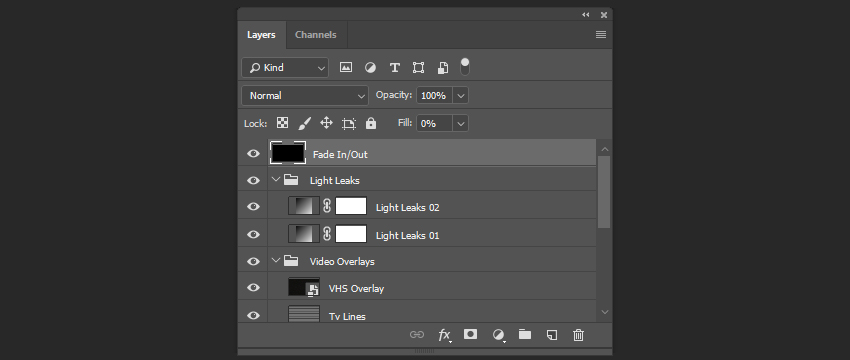Click the Fill 0% field
Screen dimensions: 850x360
point(434,124)
